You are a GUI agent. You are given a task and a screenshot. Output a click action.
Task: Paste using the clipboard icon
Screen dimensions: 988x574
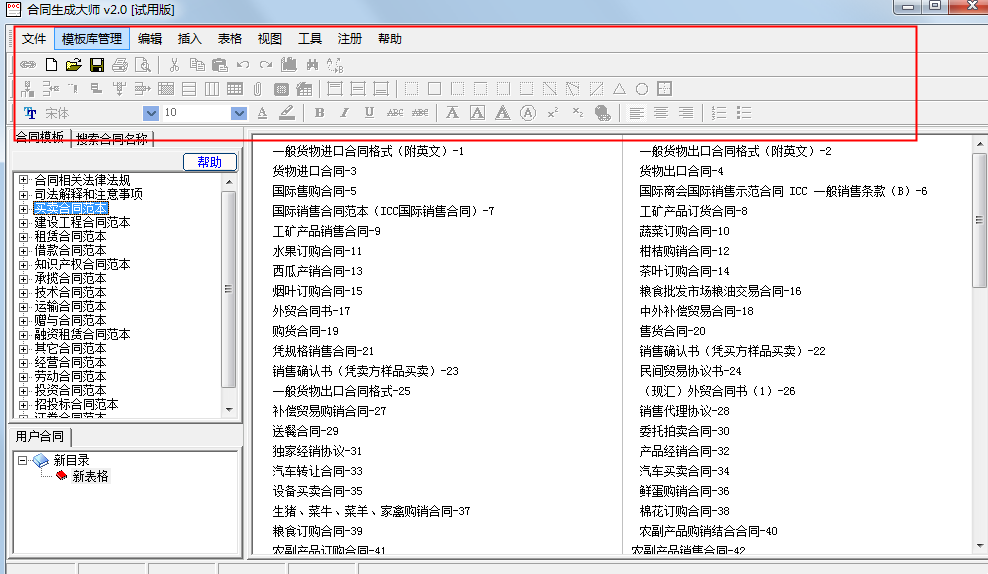pyautogui.click(x=219, y=64)
